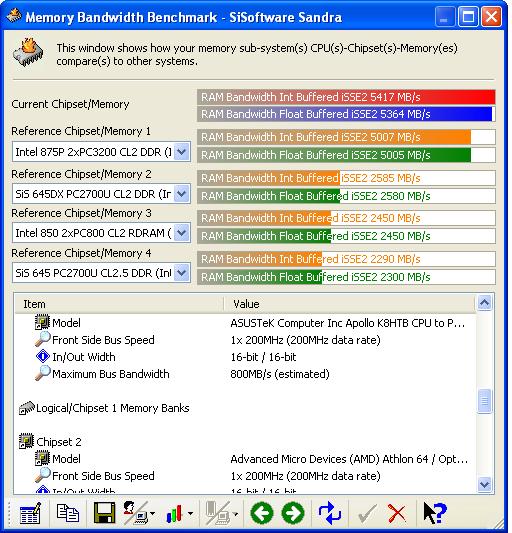Select the ASUSTeK Computer Inc Apollo K8HTB value
Screen dimensions: 512x533
click(x=347, y=323)
